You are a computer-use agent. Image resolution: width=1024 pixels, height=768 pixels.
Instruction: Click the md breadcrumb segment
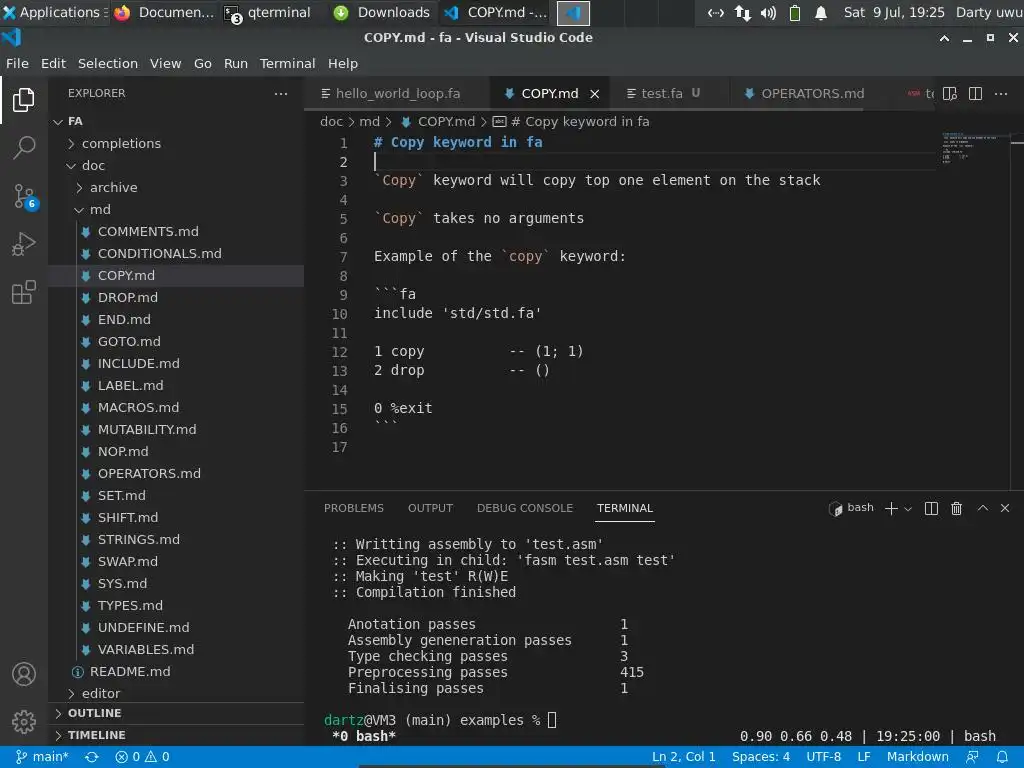[369, 121]
